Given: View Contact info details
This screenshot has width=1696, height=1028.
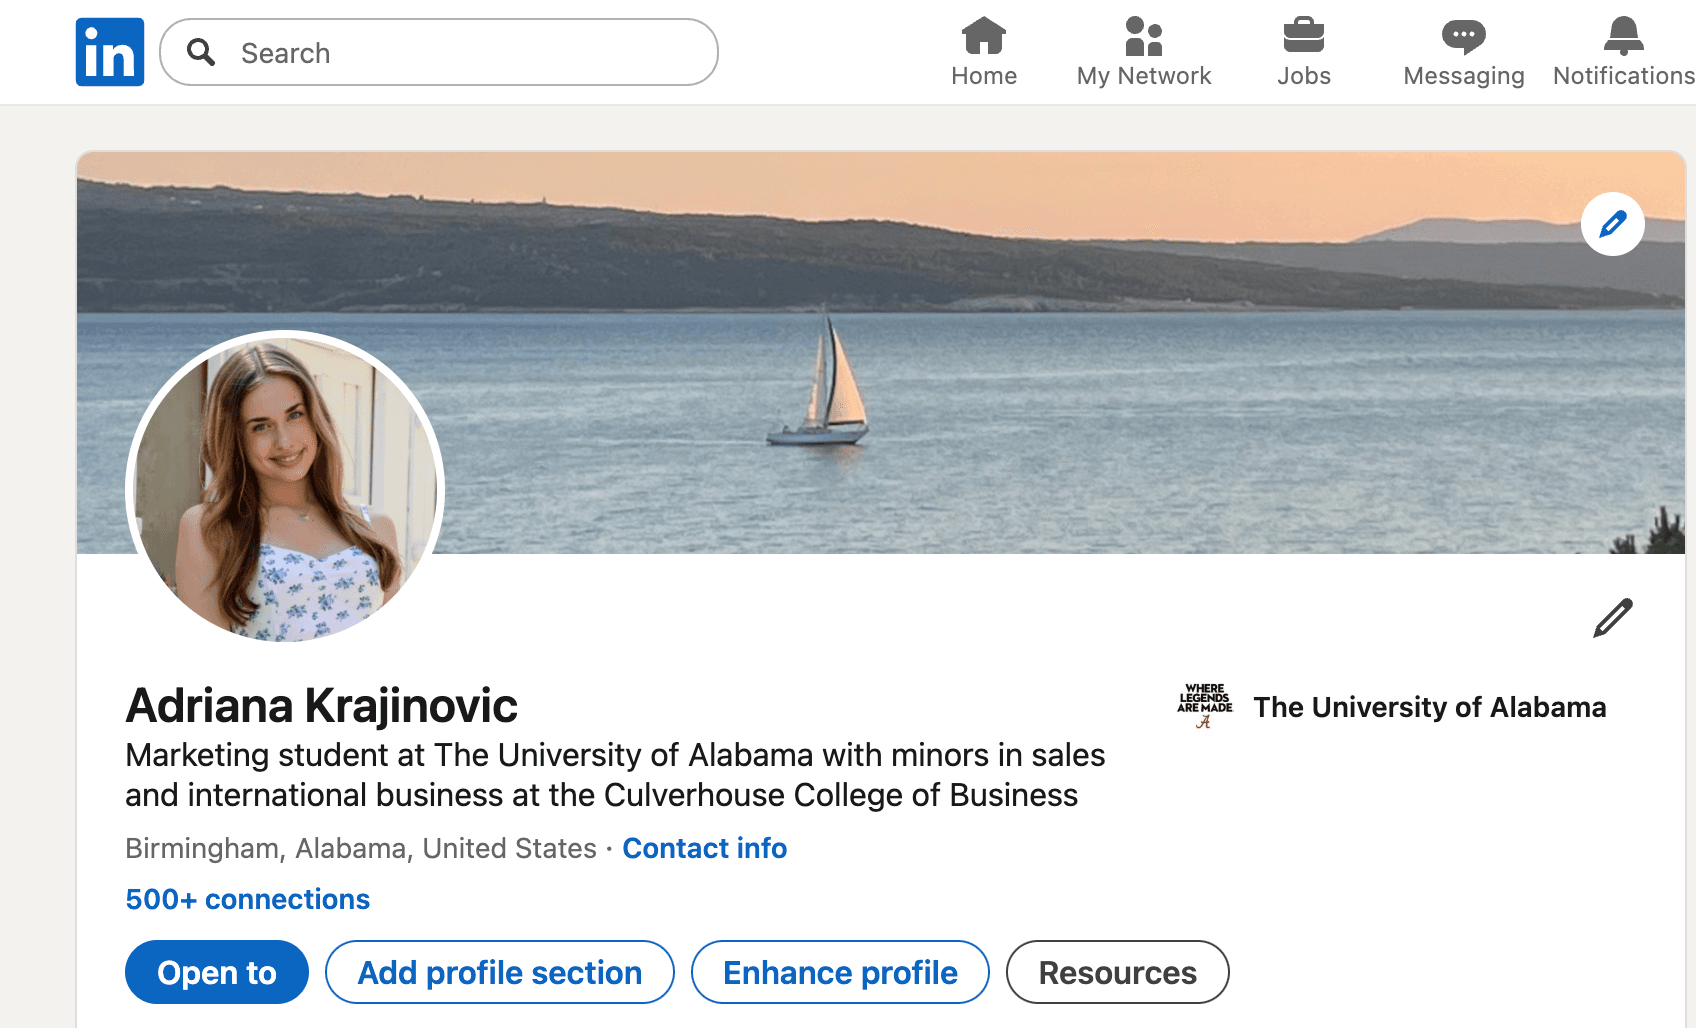Looking at the screenshot, I should tap(704, 848).
